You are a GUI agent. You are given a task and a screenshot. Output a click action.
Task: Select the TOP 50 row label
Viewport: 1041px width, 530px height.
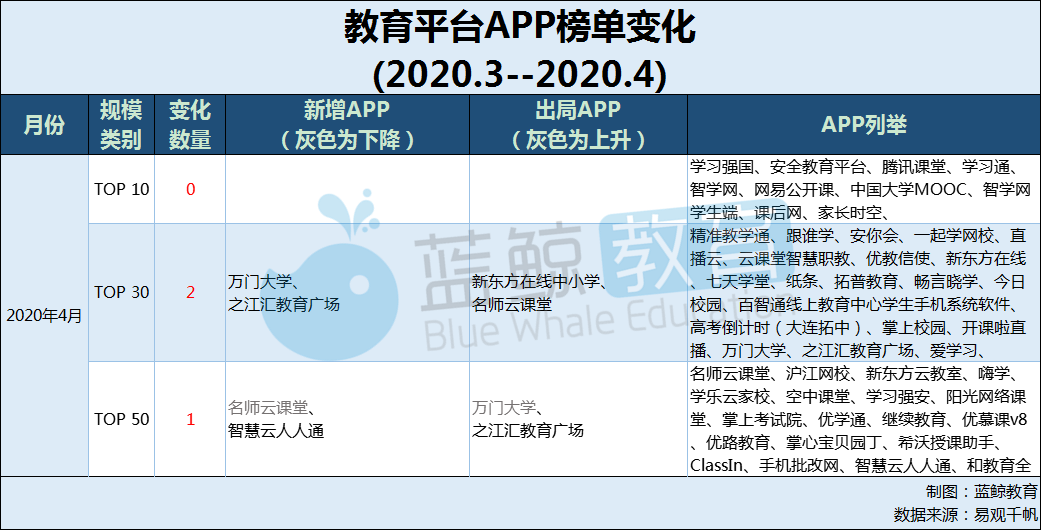click(x=122, y=419)
